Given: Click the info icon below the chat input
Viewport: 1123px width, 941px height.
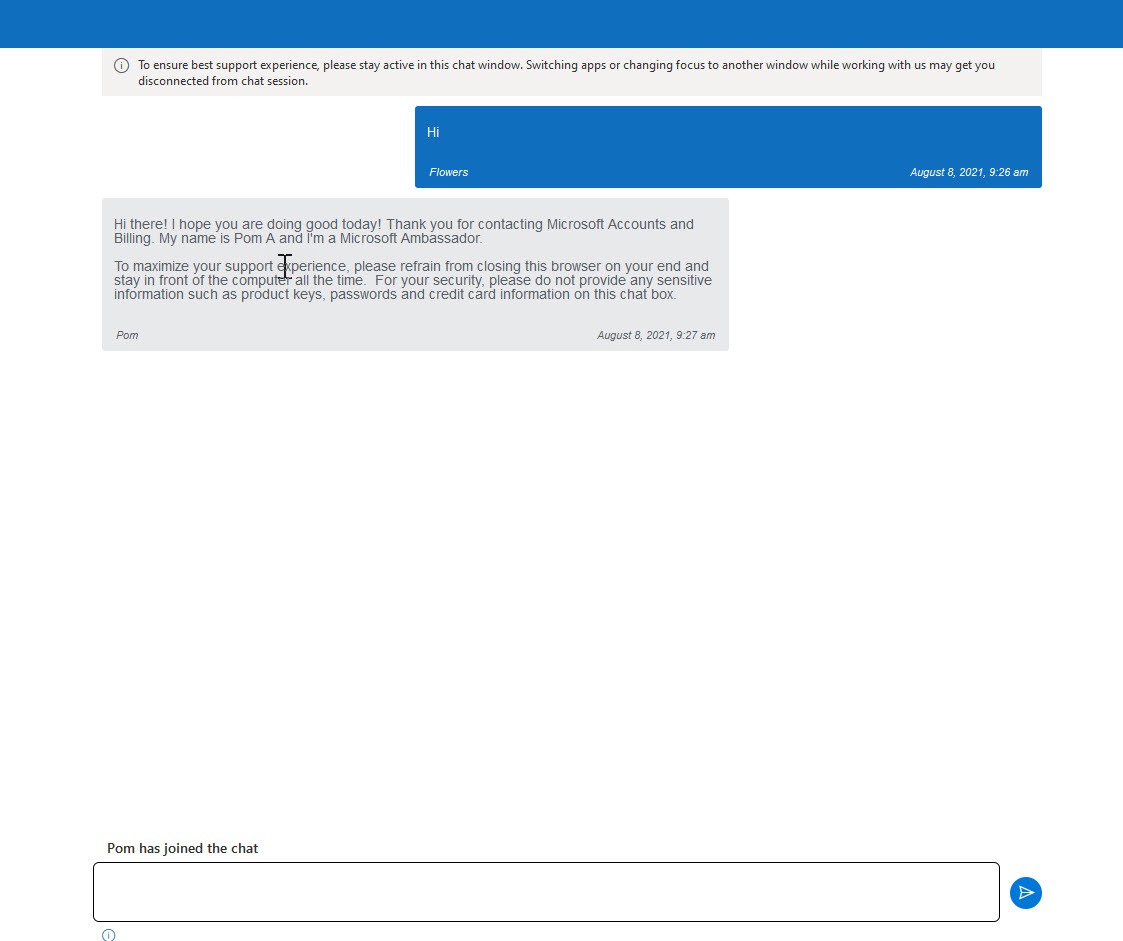Looking at the screenshot, I should pos(108,934).
